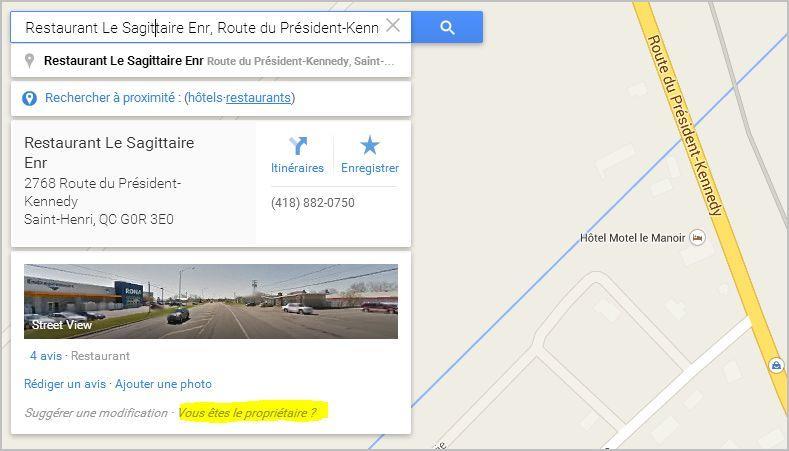Click the blue shopping marker on the road

point(776,365)
